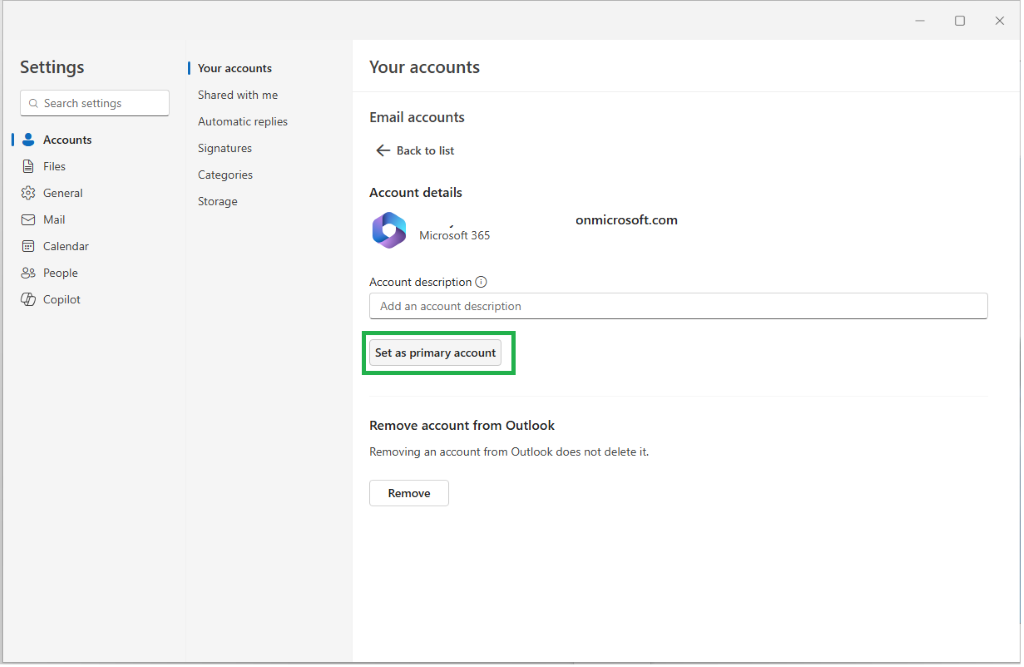Click the General gear icon
The width and height of the screenshot is (1024, 667).
[x=28, y=193]
